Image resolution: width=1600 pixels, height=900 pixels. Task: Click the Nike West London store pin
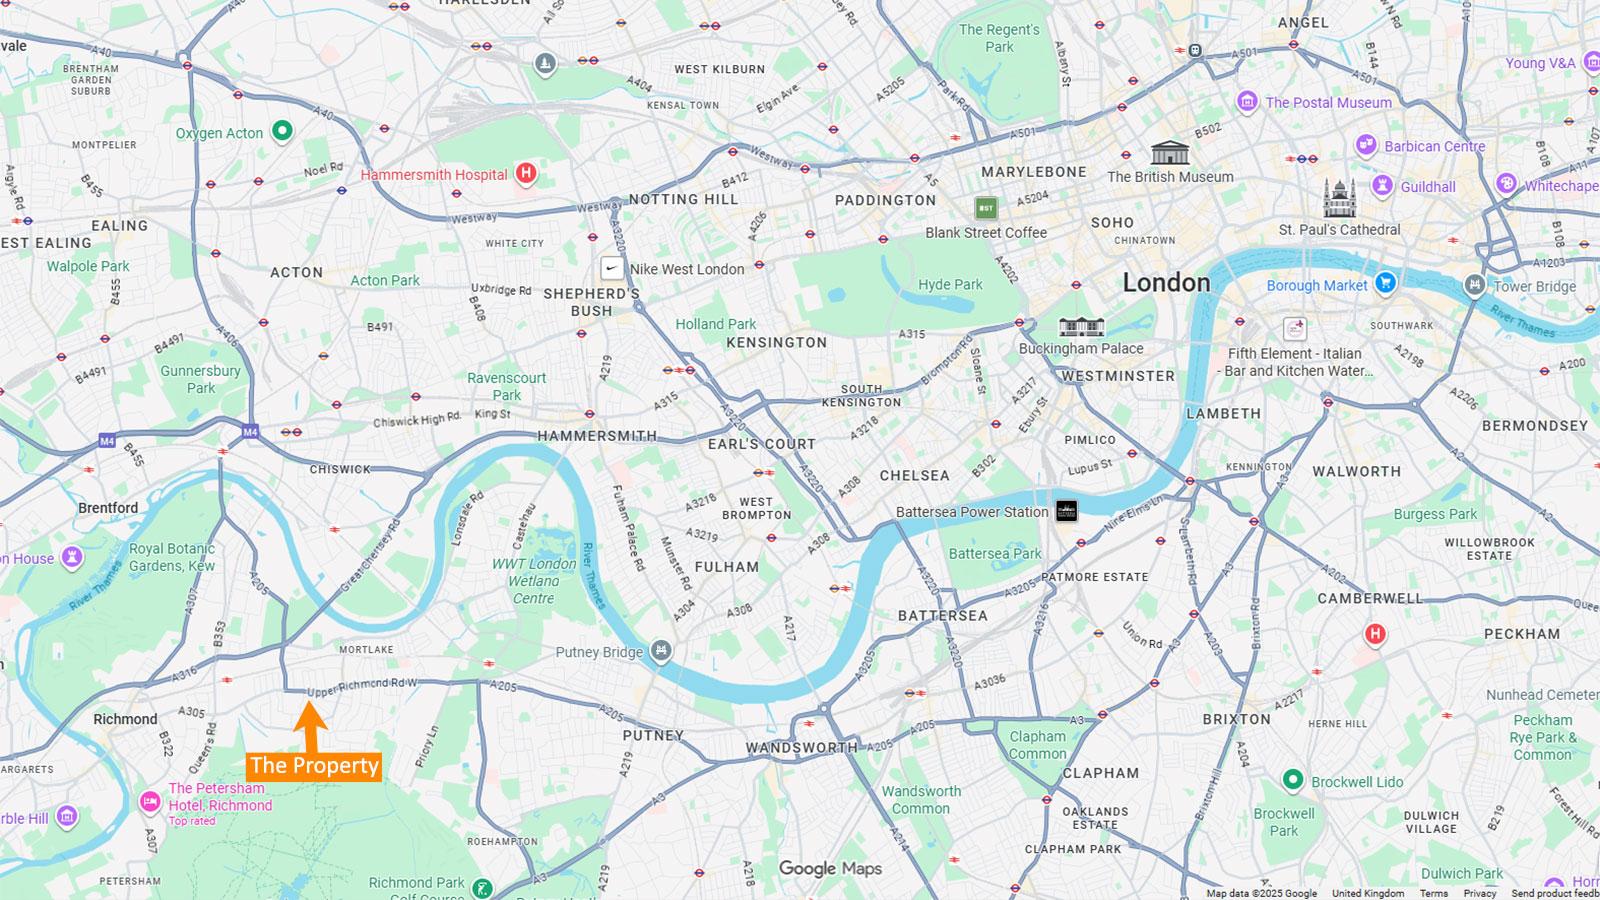point(611,268)
